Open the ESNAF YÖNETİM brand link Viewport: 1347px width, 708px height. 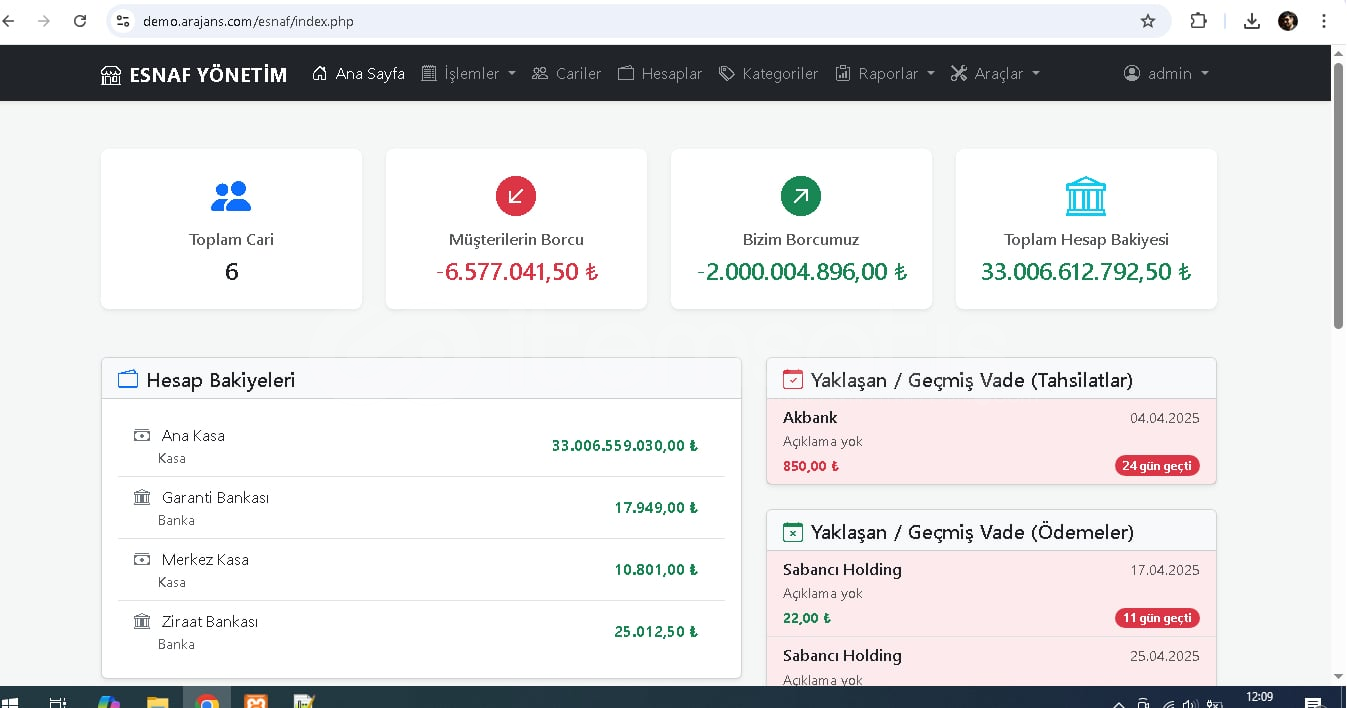194,74
